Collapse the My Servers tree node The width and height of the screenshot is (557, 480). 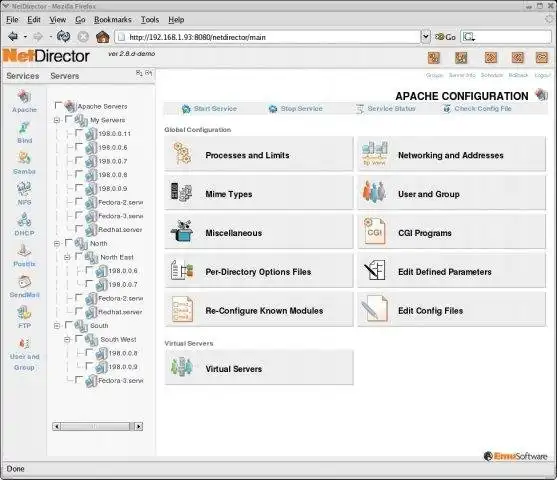(57, 120)
